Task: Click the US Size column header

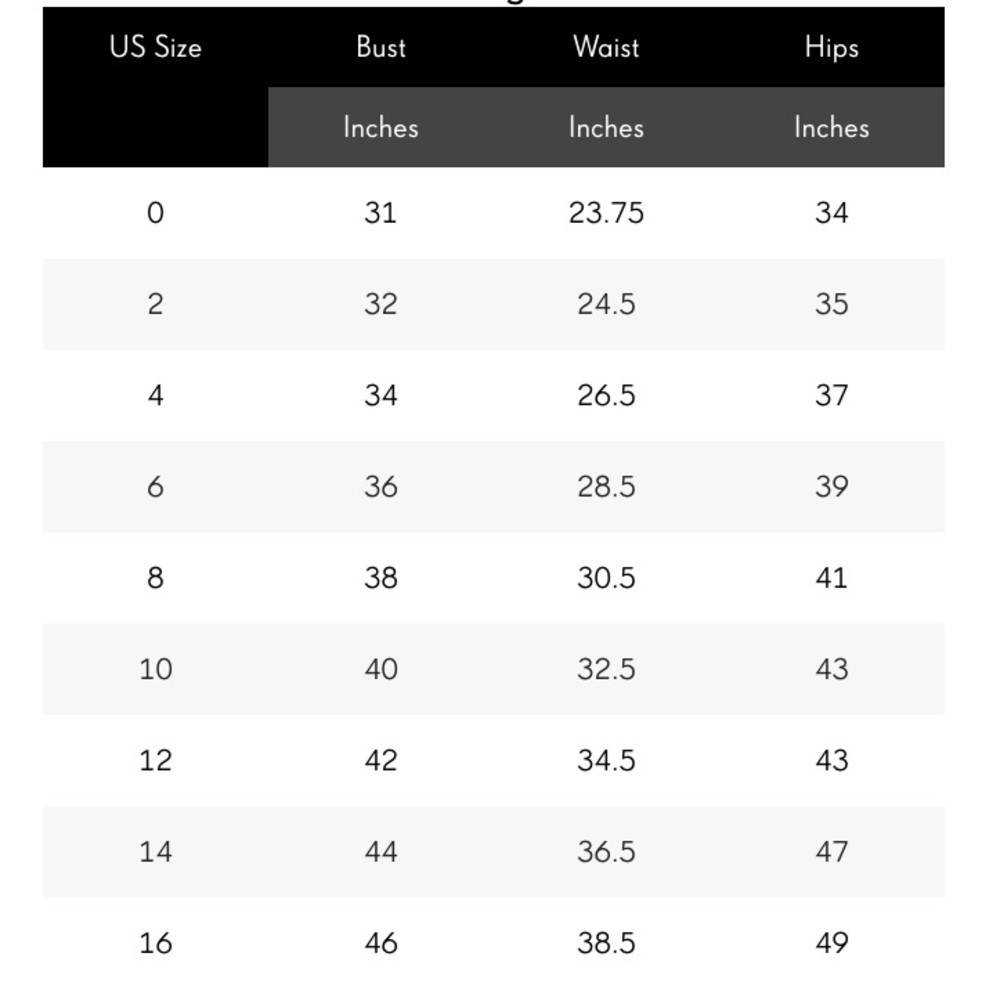Action: tap(156, 47)
